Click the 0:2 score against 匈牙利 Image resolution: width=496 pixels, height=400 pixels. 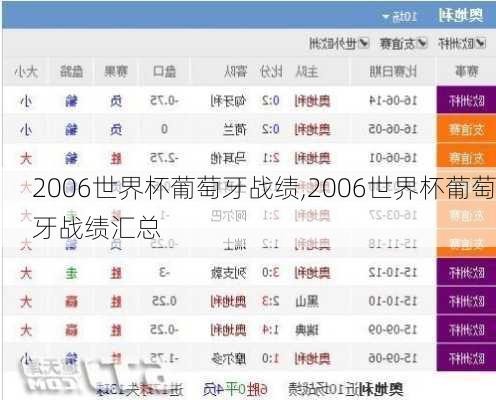pos(271,100)
